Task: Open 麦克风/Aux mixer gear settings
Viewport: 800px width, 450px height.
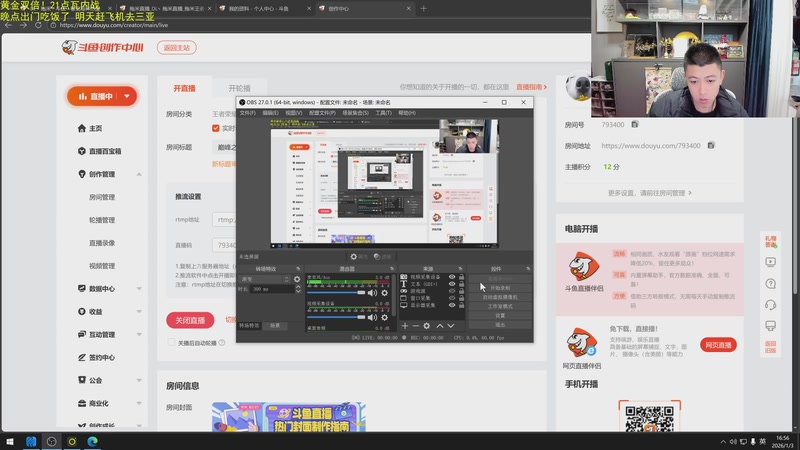Action: (x=385, y=293)
